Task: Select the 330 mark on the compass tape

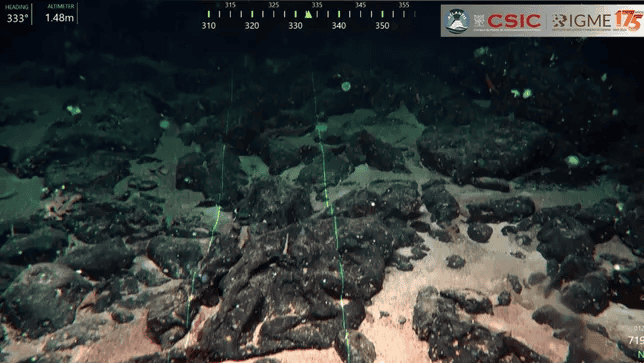Action: (295, 25)
